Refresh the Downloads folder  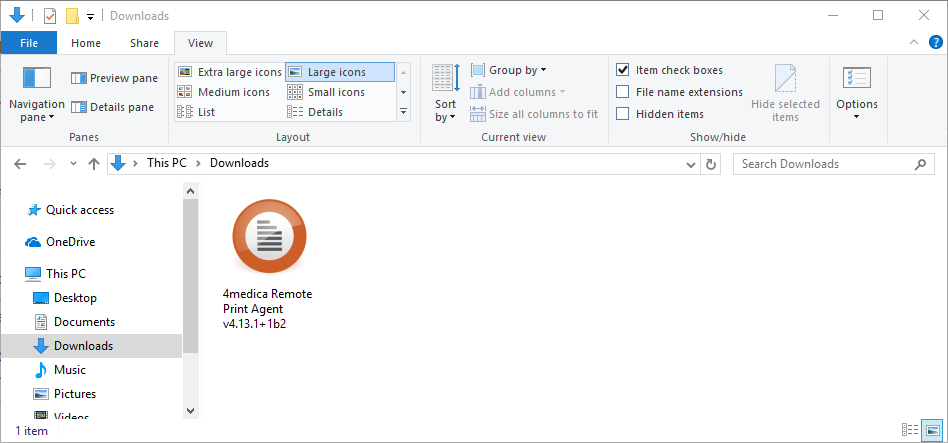[711, 164]
